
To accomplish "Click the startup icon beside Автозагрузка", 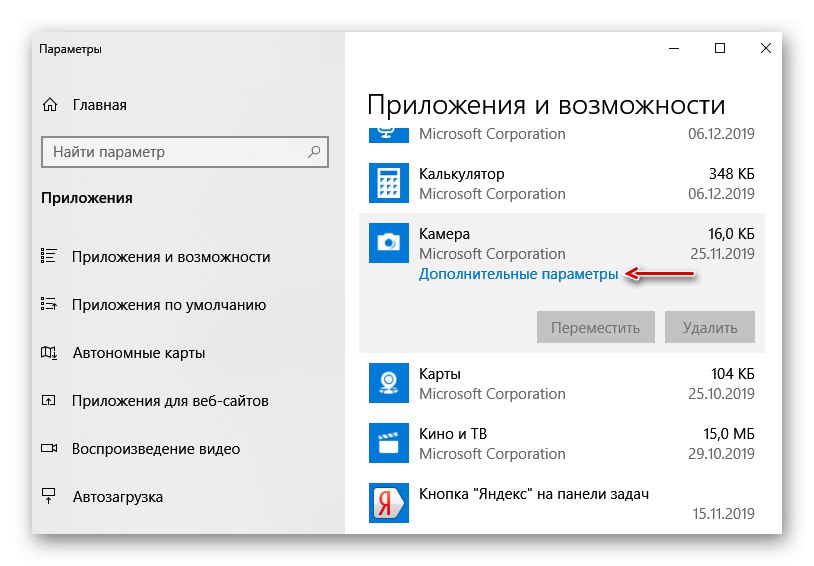I will [49, 496].
